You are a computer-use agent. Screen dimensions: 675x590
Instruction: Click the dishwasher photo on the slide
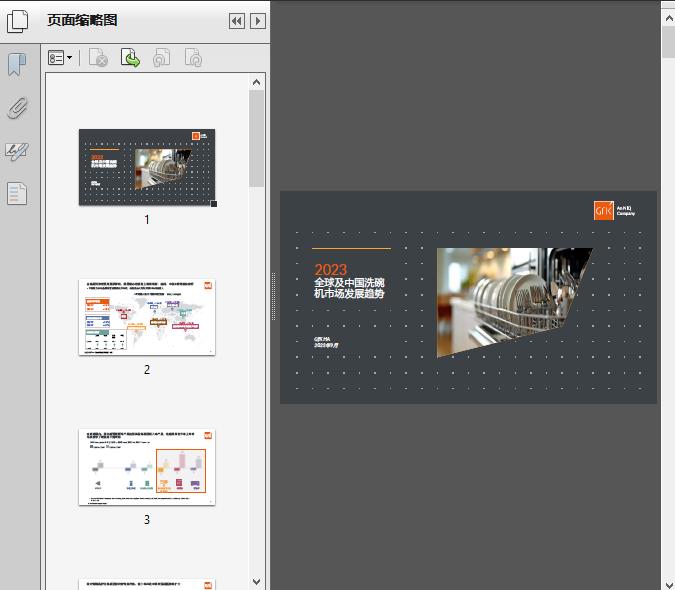click(x=514, y=303)
